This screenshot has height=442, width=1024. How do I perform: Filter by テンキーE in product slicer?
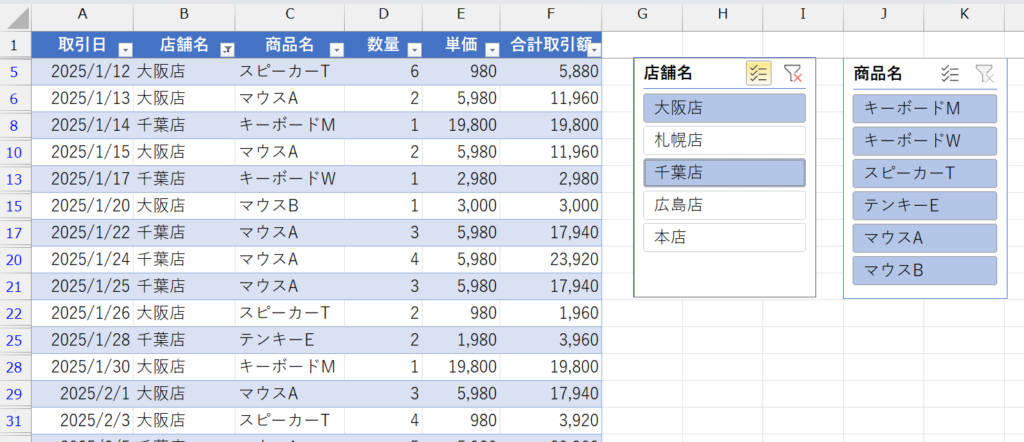pyautogui.click(x=925, y=205)
